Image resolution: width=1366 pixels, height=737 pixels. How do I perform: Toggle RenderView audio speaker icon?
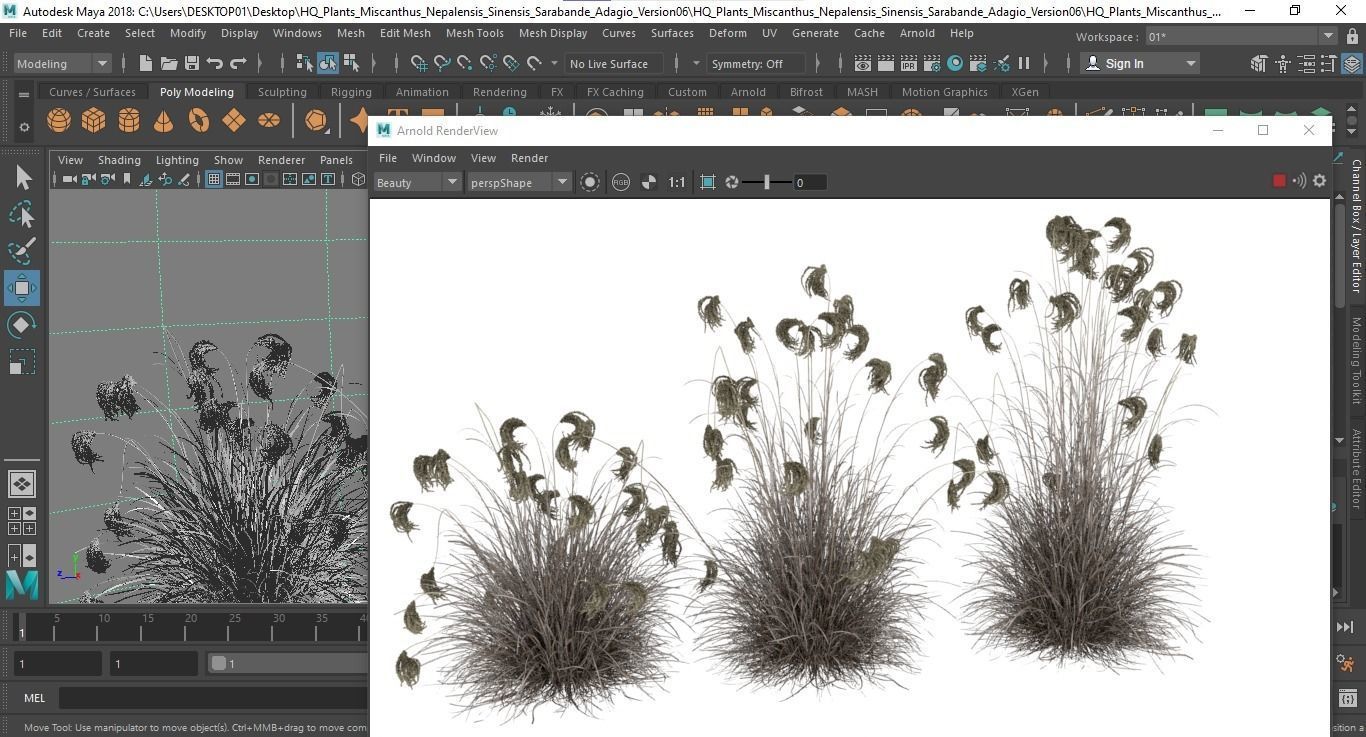click(x=1299, y=181)
